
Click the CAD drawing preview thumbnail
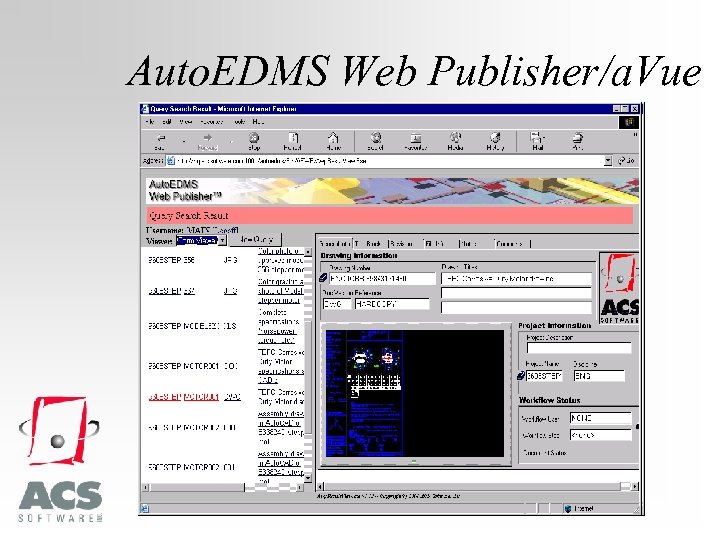415,393
